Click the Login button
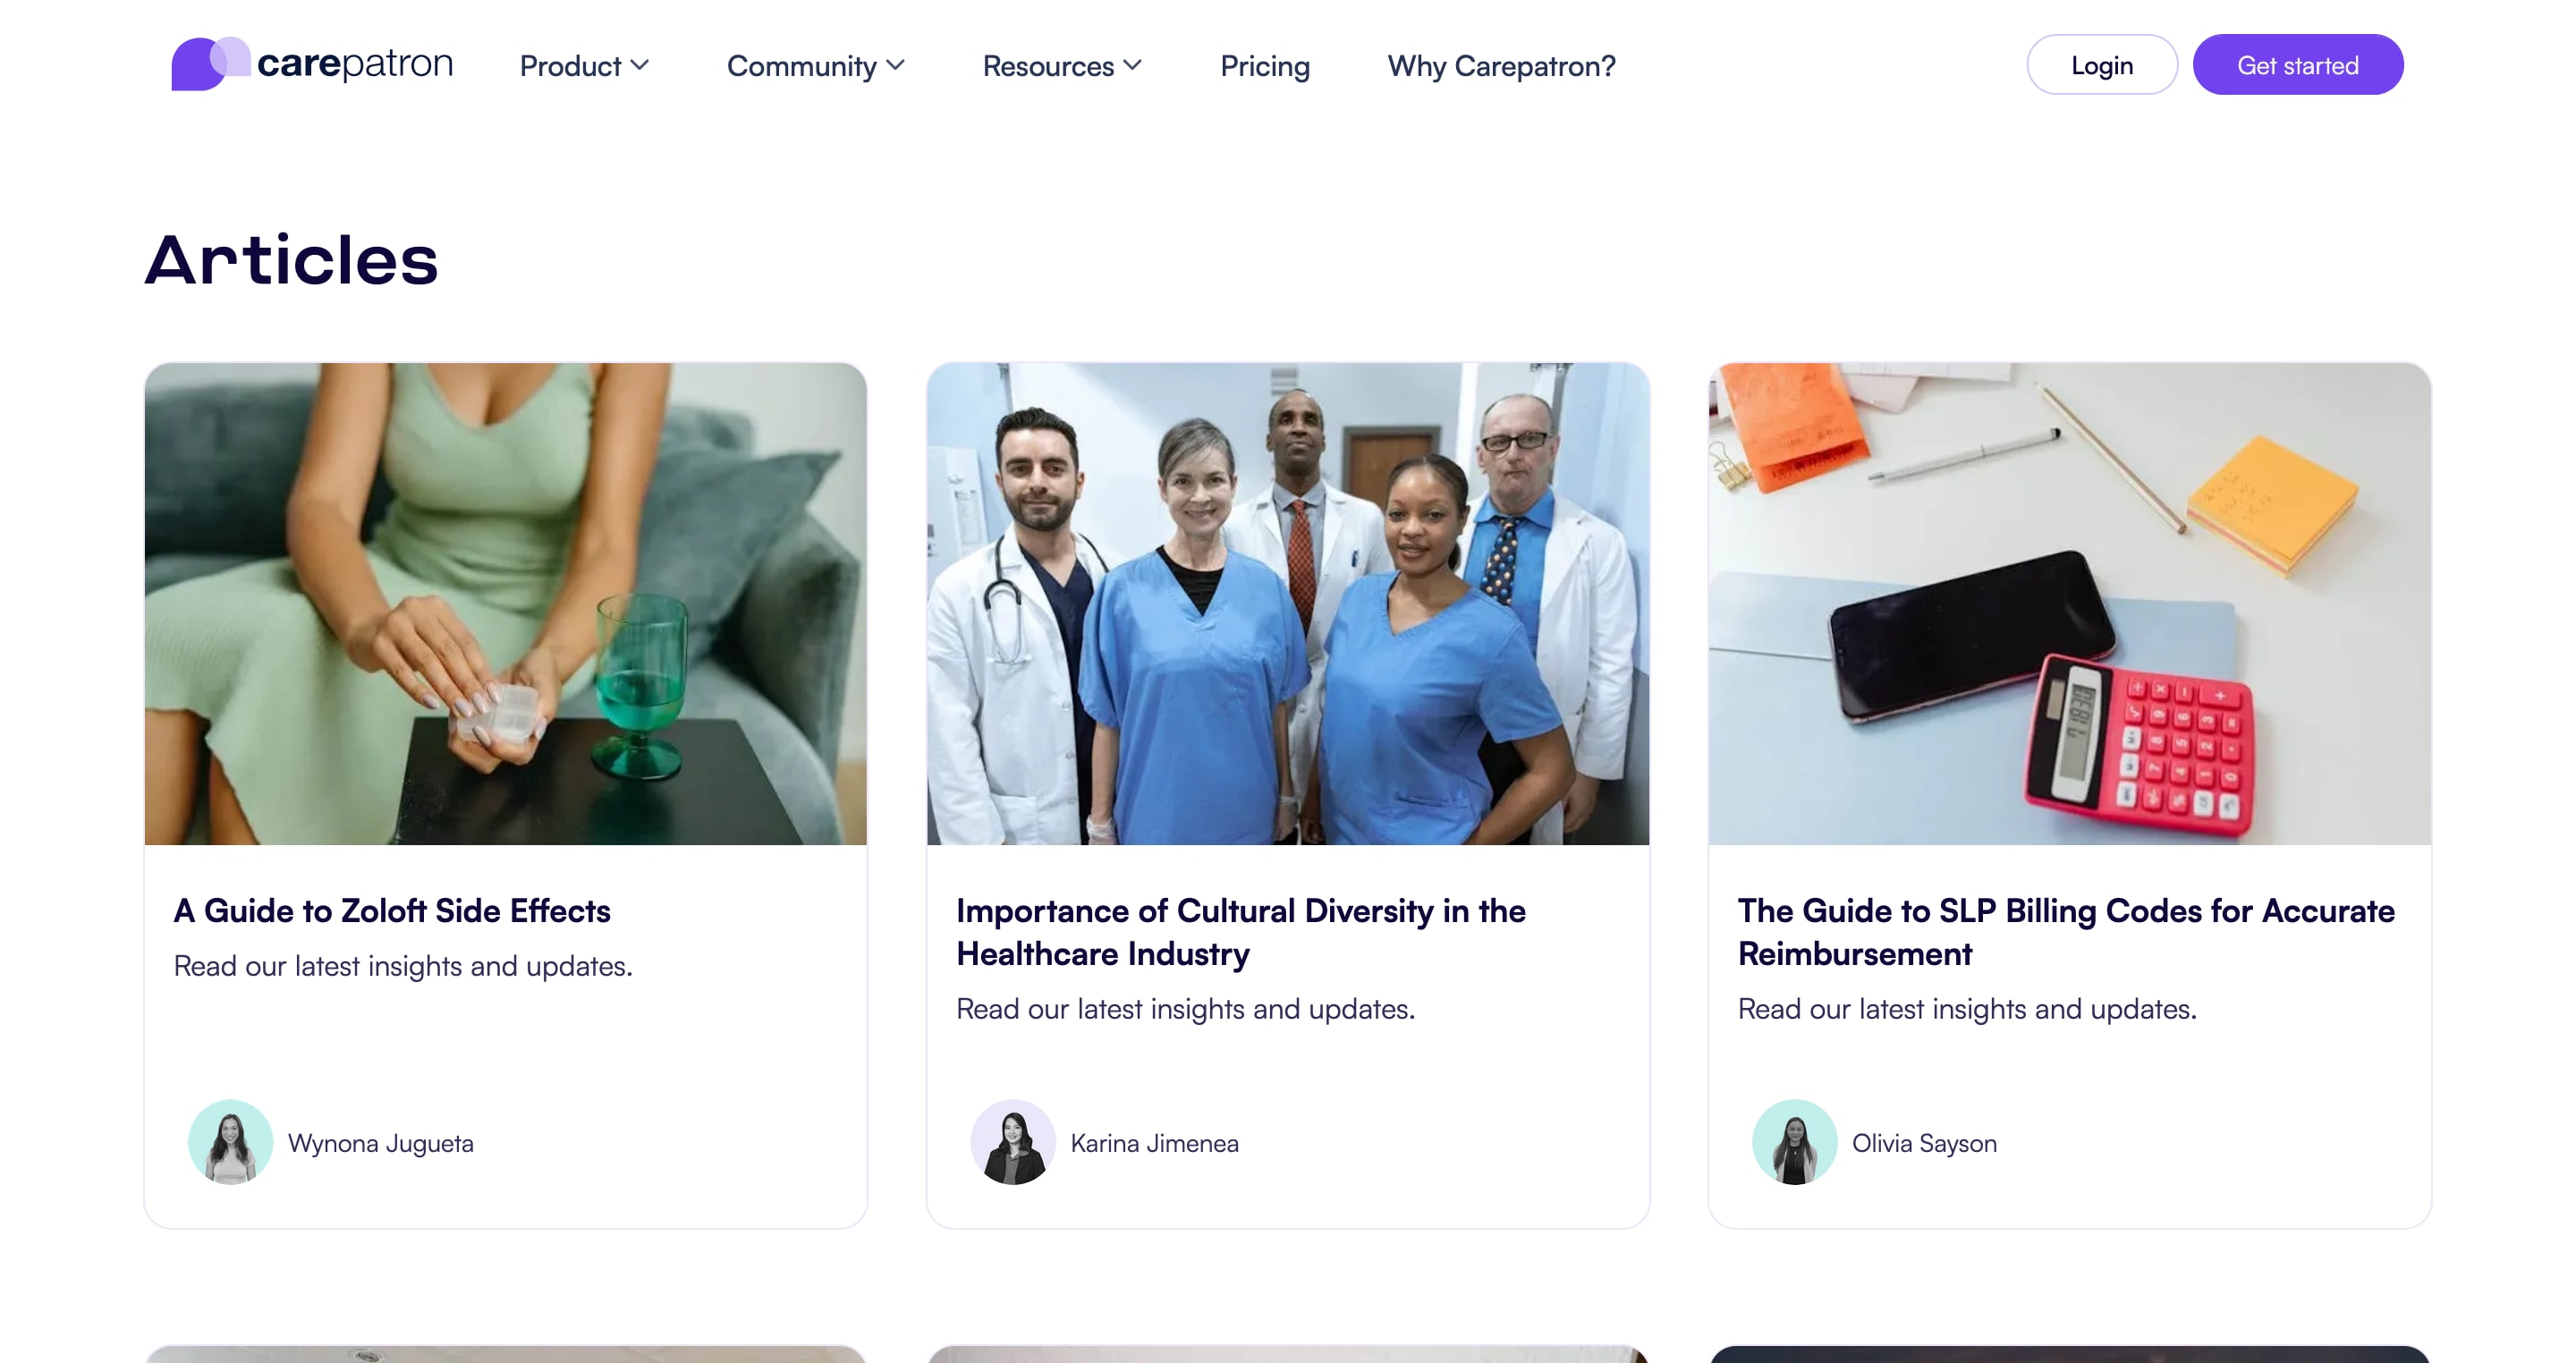2576x1363 pixels. point(2102,65)
